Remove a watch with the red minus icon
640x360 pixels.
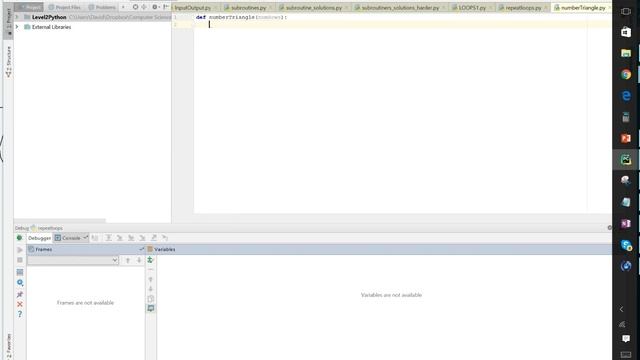click(151, 270)
